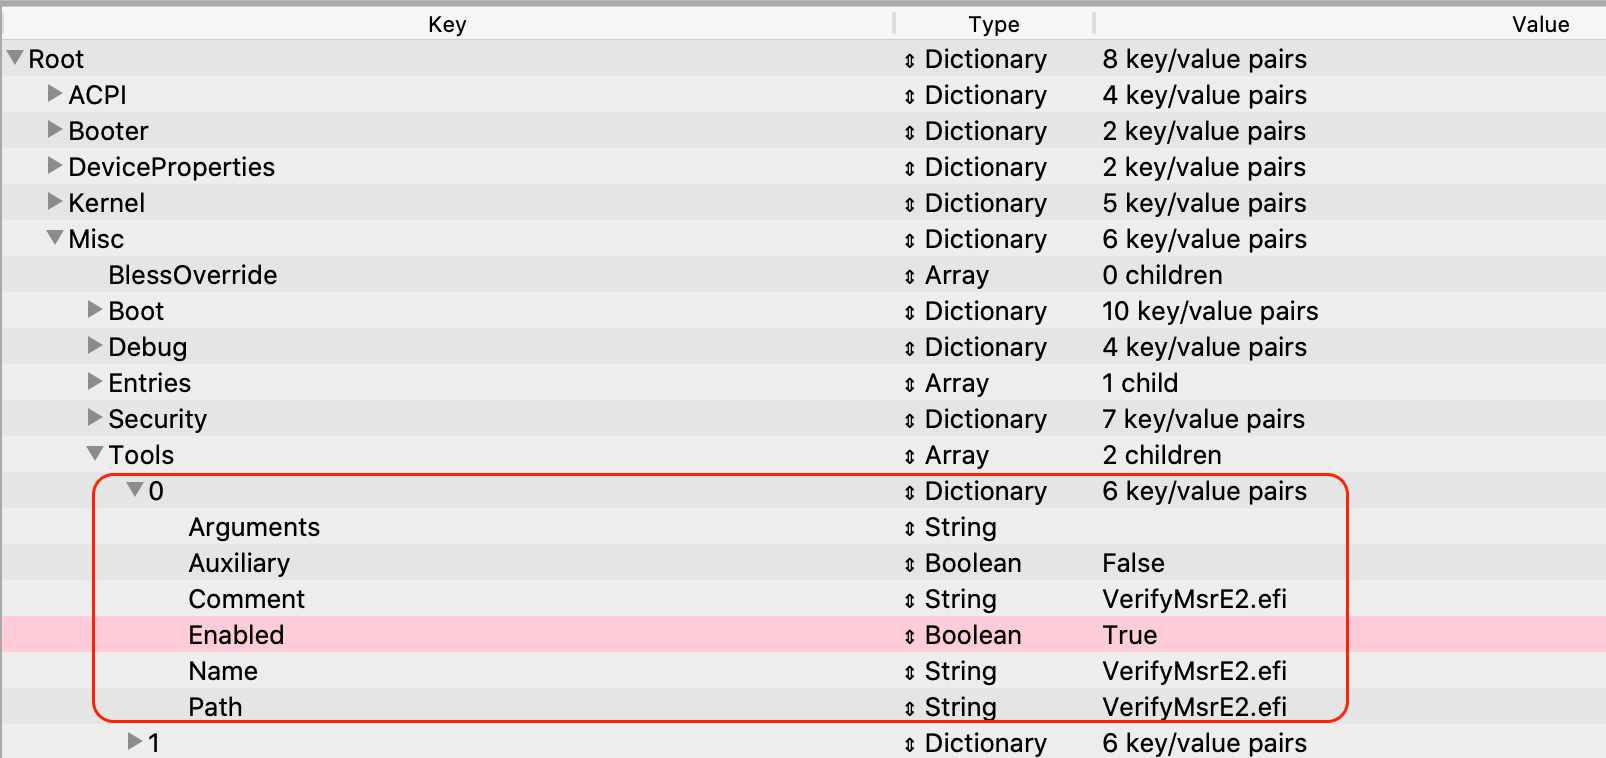Viewport: 1606px width, 758px height.
Task: Expand item 1 in Tools array
Action: (x=135, y=742)
